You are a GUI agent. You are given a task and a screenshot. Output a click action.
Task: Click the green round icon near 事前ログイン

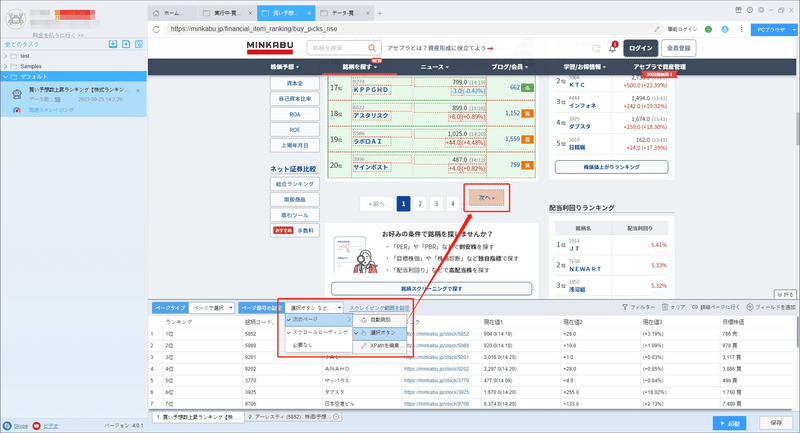point(708,29)
